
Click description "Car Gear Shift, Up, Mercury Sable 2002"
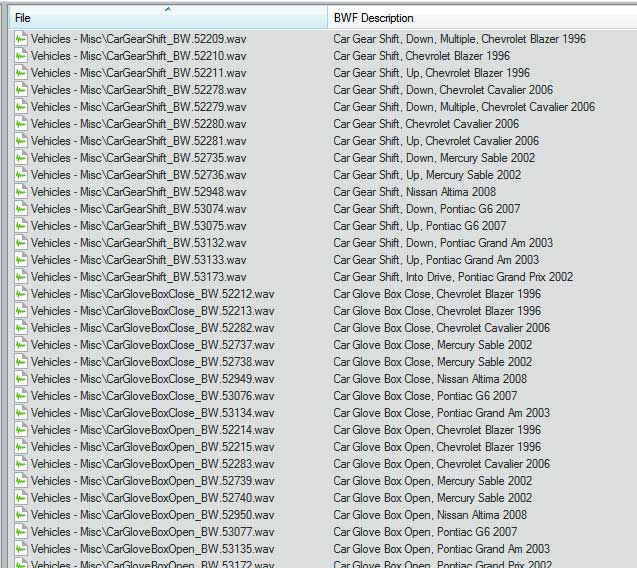[x=427, y=175]
